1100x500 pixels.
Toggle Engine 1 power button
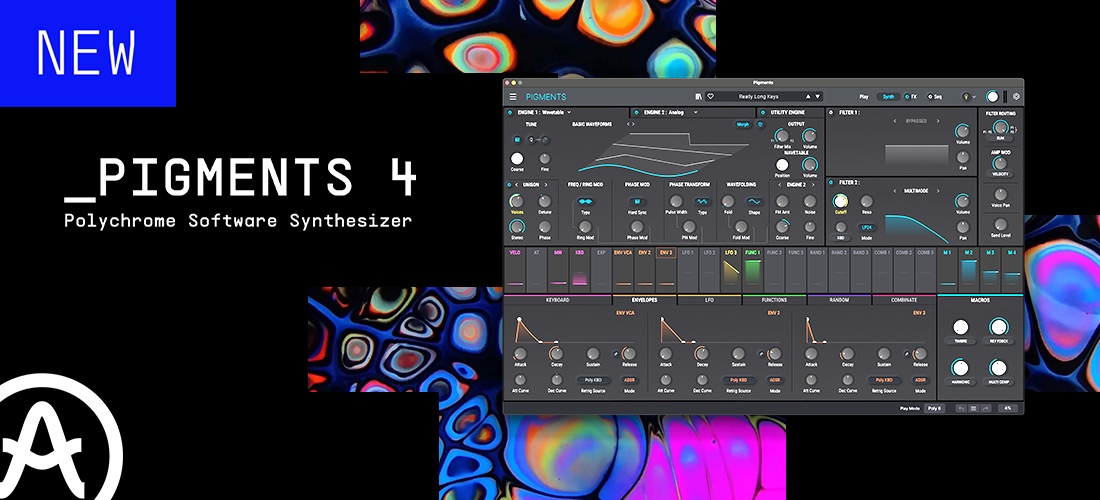[x=509, y=112]
